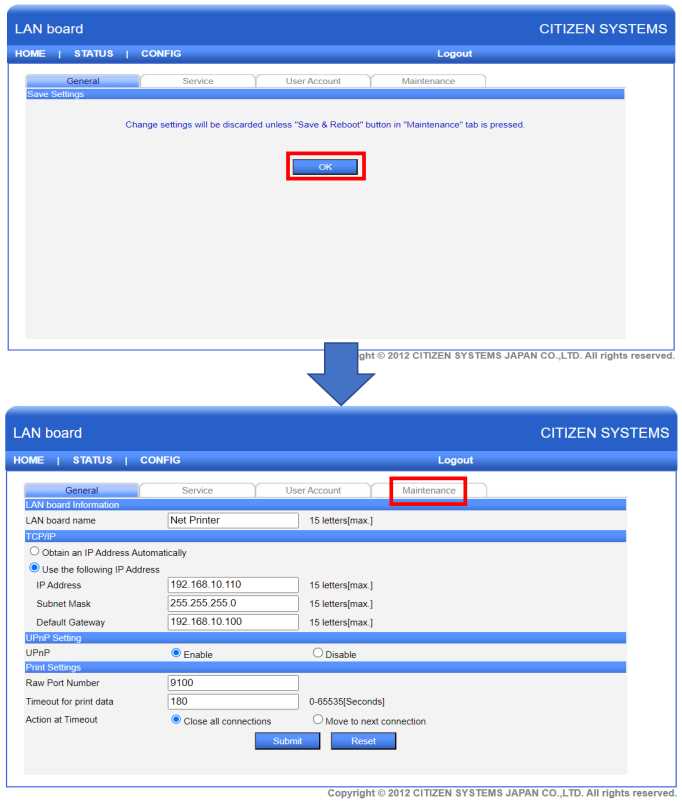This screenshot has width=682, height=801.
Task: Click the LAN board name field
Action: point(233,520)
